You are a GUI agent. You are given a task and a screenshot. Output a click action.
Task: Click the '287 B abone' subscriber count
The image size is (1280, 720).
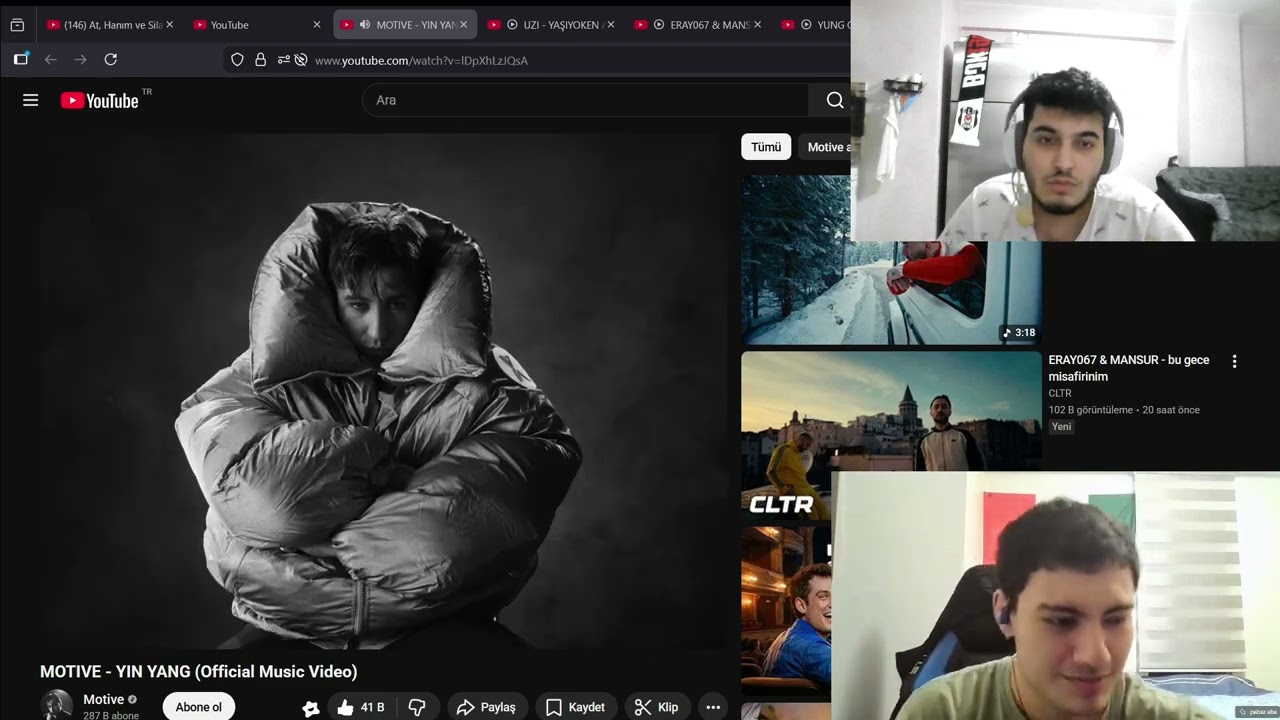[x=111, y=716]
